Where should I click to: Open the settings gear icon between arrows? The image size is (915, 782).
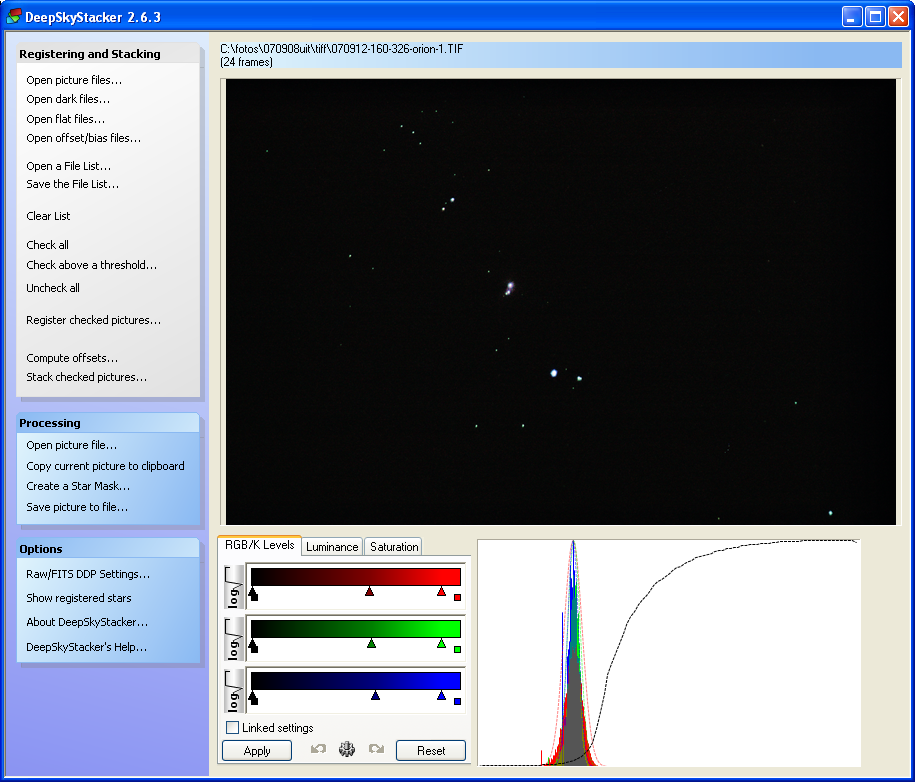click(347, 749)
